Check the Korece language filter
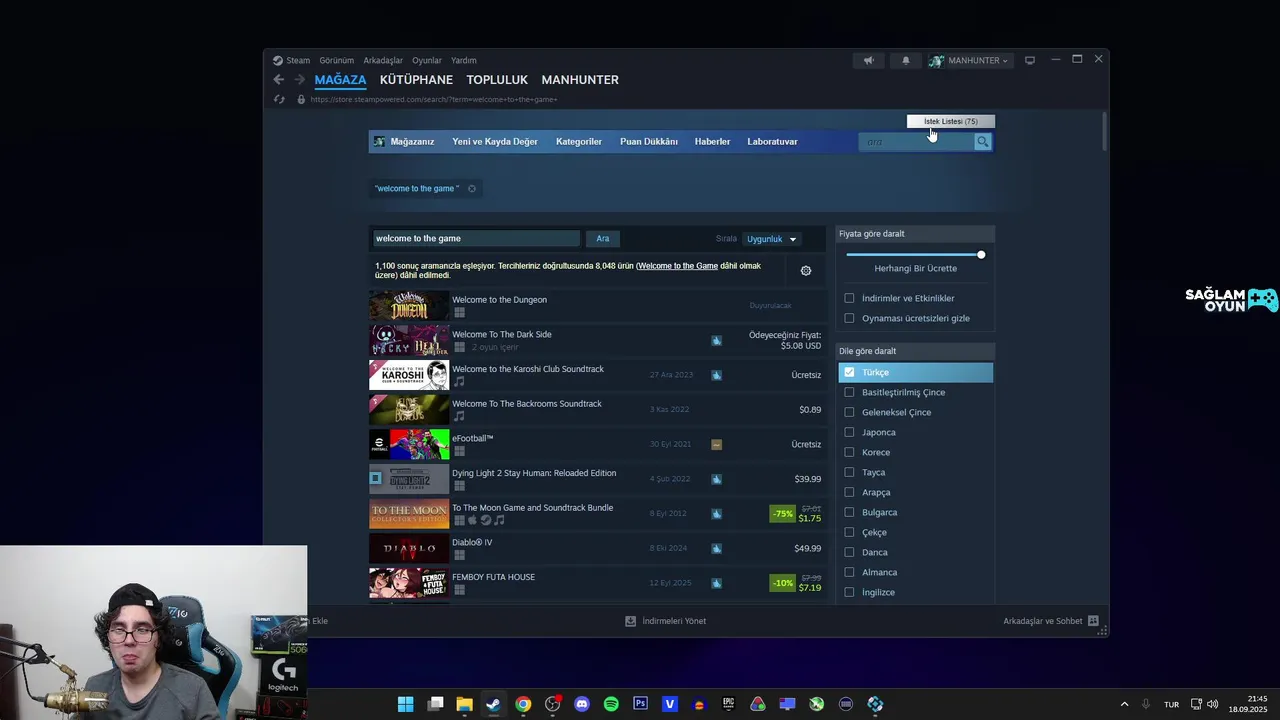Screen dimensions: 1280x720 click(849, 452)
